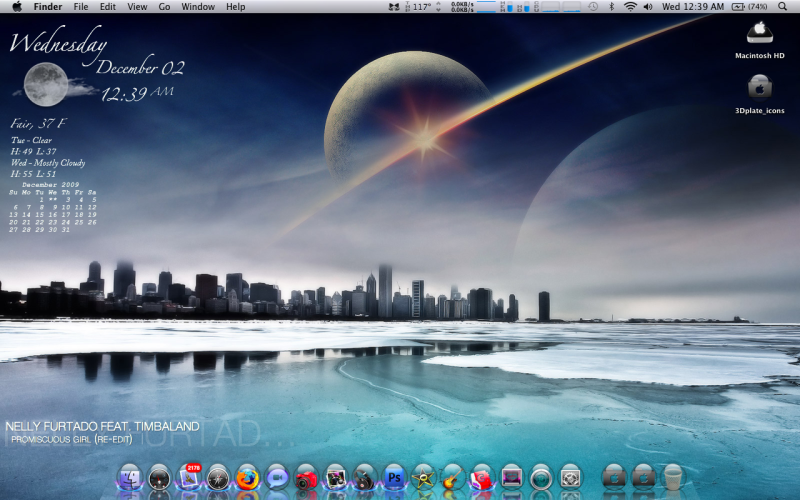800x500 pixels.
Task: Open the File menu
Action: click(81, 7)
